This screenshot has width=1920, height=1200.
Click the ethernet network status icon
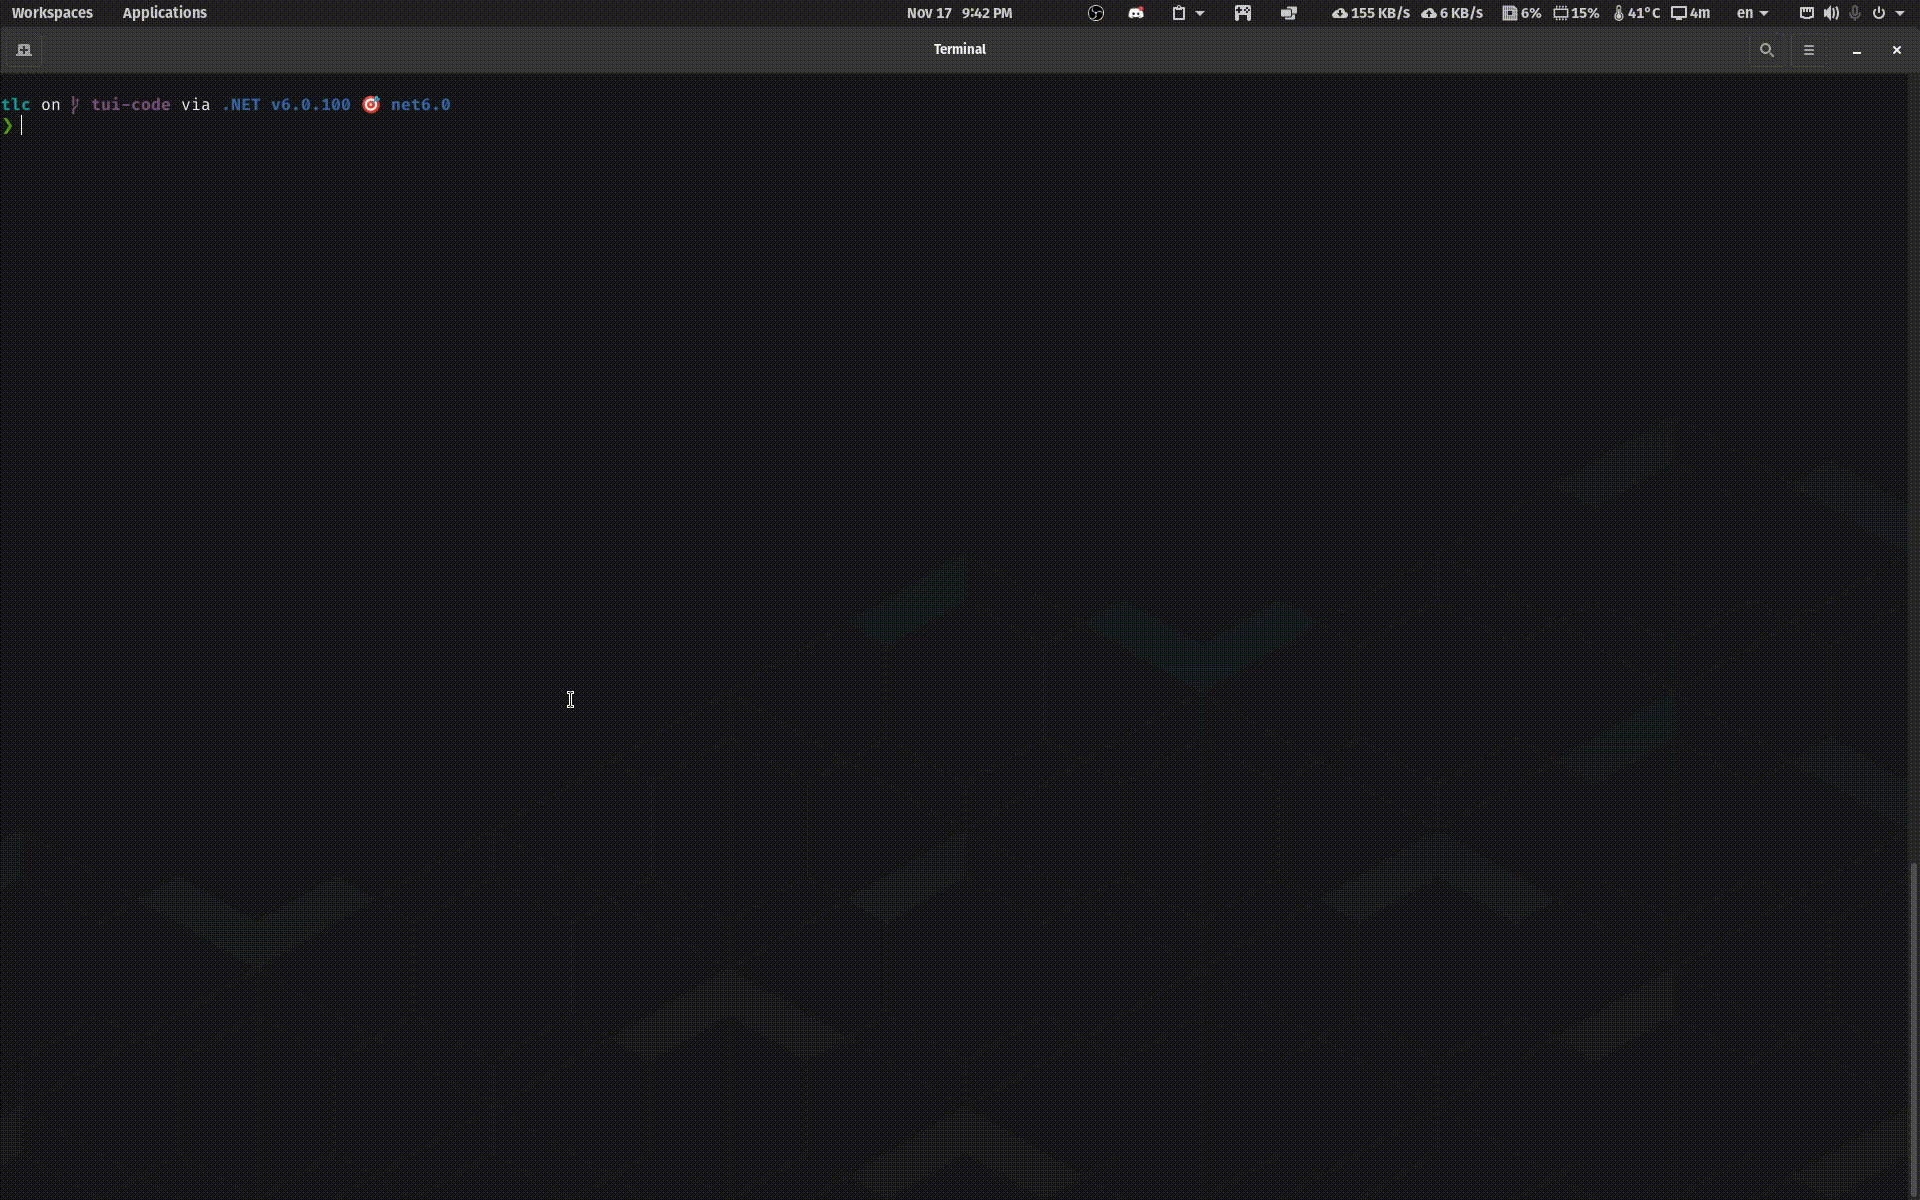(1806, 13)
